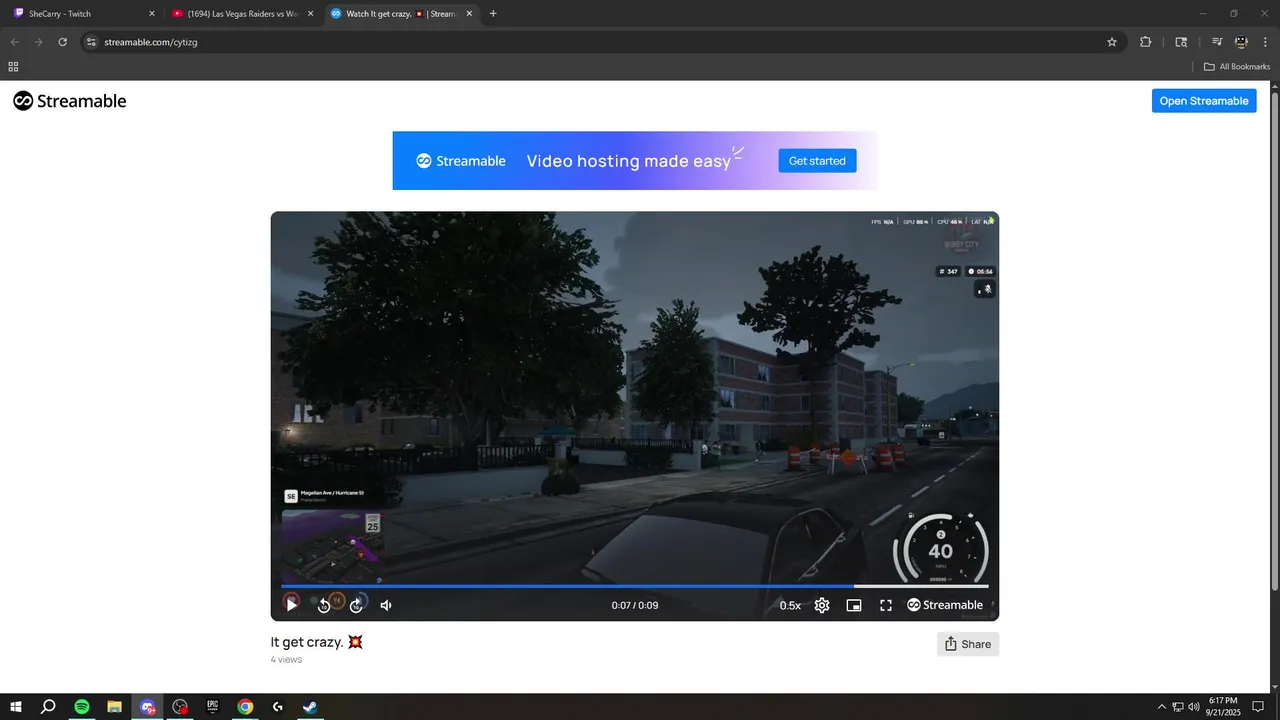Open the Chrome profile avatar
1280x720 pixels.
tap(1241, 42)
